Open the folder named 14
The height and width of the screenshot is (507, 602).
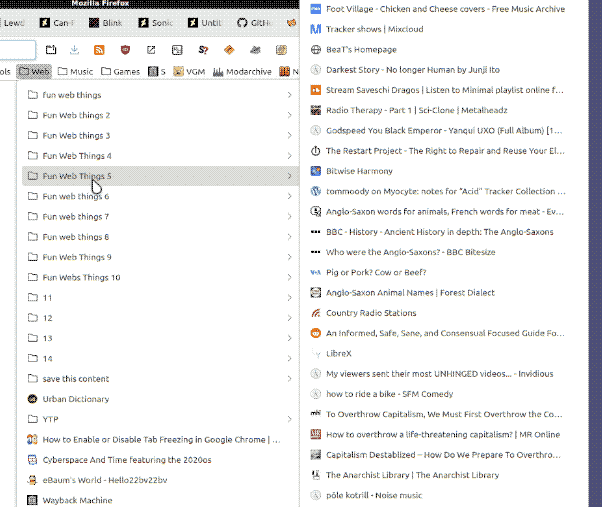pos(160,358)
